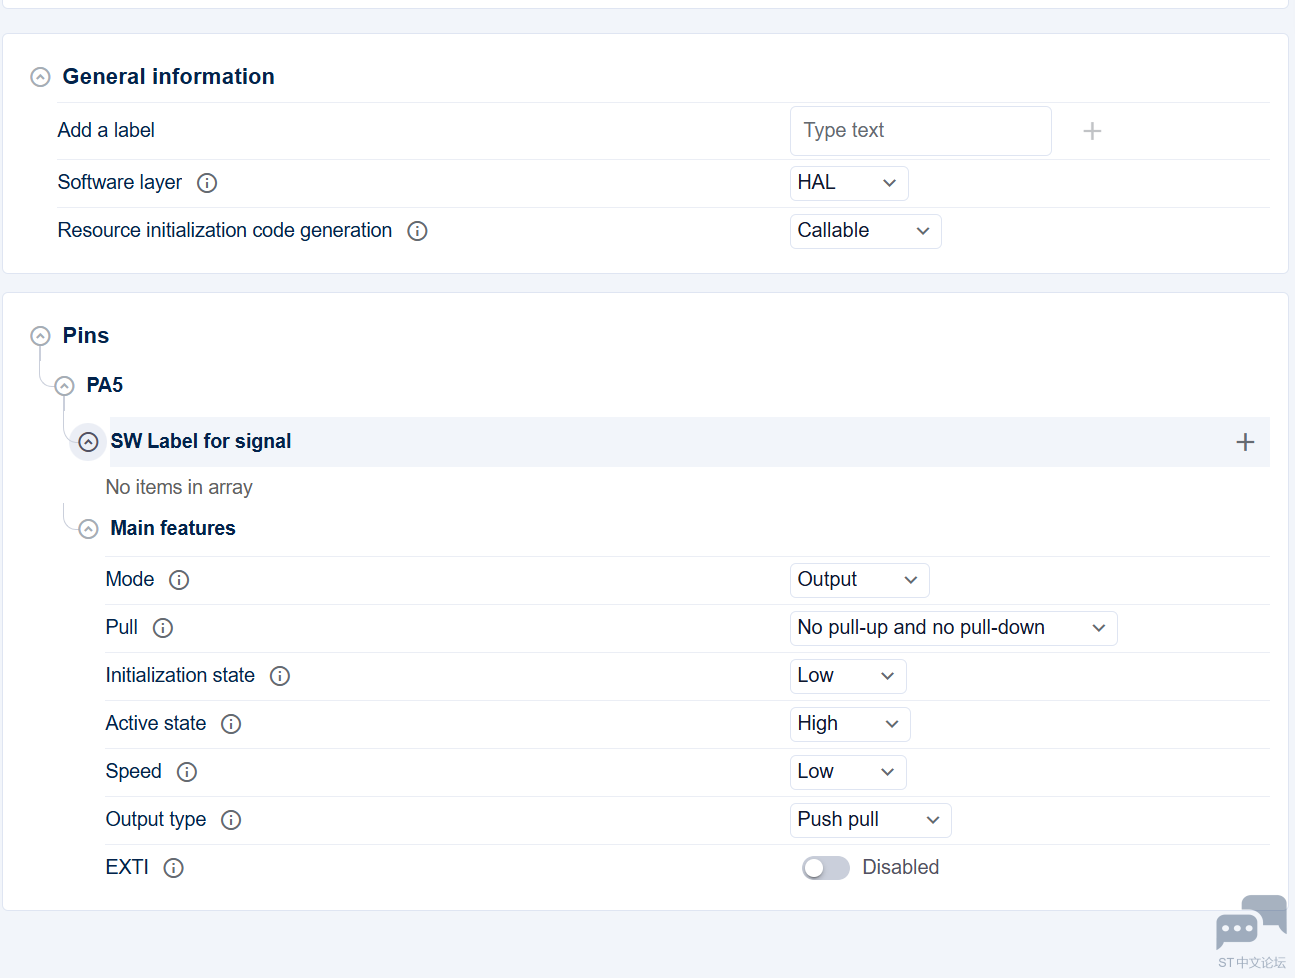Click the 'Output type' label
This screenshot has width=1295, height=978.
click(156, 819)
